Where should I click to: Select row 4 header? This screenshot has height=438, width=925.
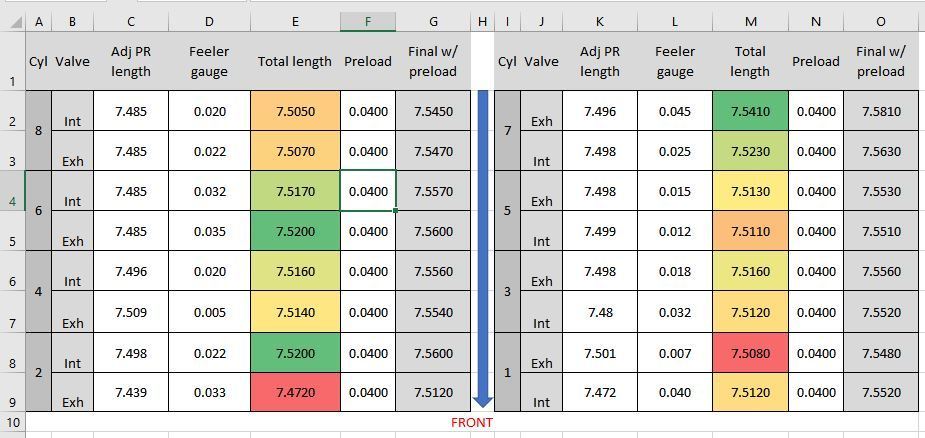point(12,191)
